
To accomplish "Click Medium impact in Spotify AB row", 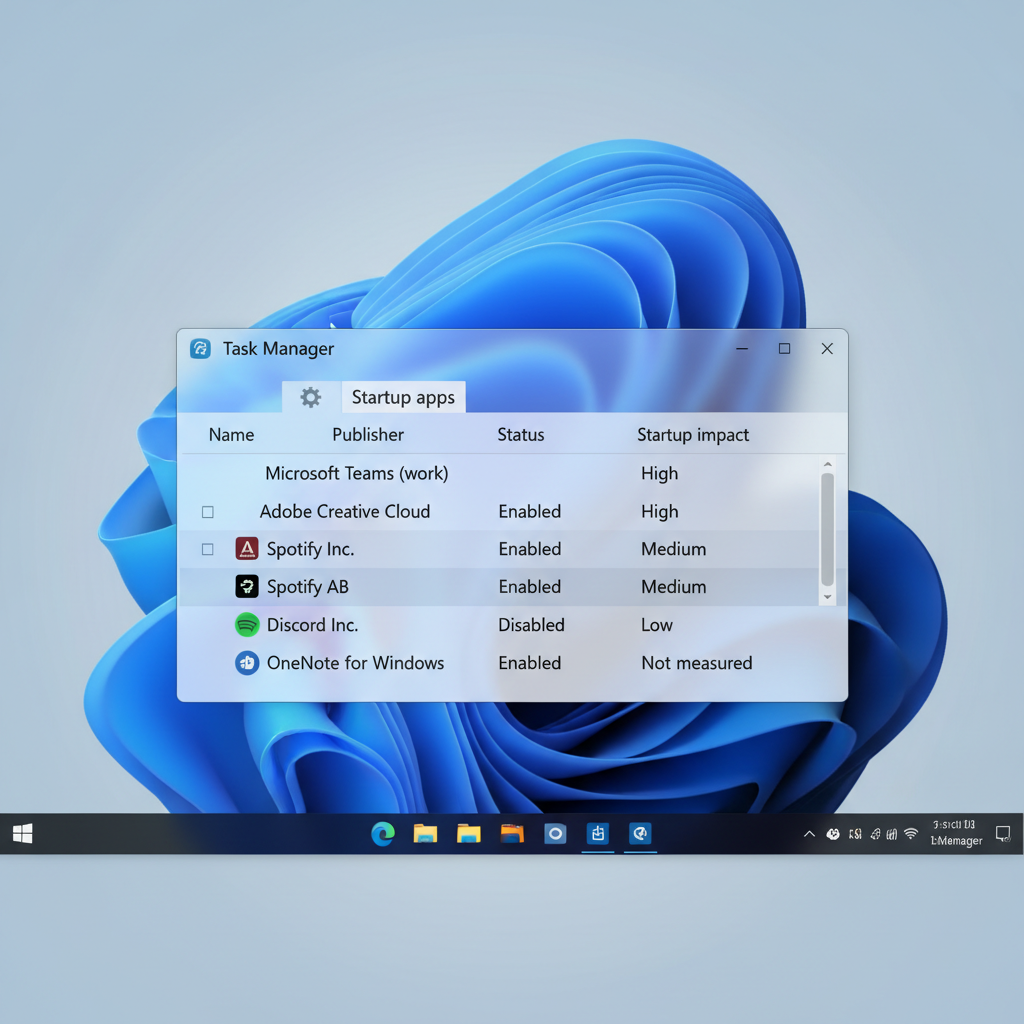I will click(x=673, y=587).
